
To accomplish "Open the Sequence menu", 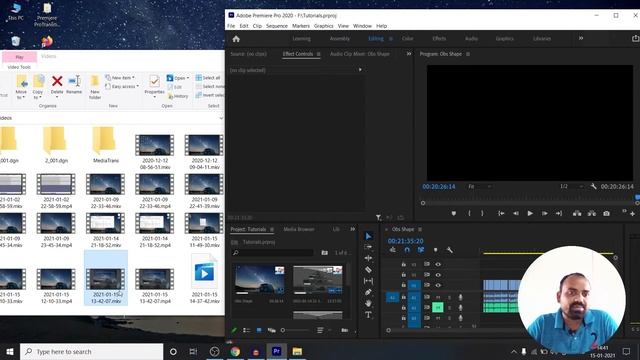I will coord(277,26).
